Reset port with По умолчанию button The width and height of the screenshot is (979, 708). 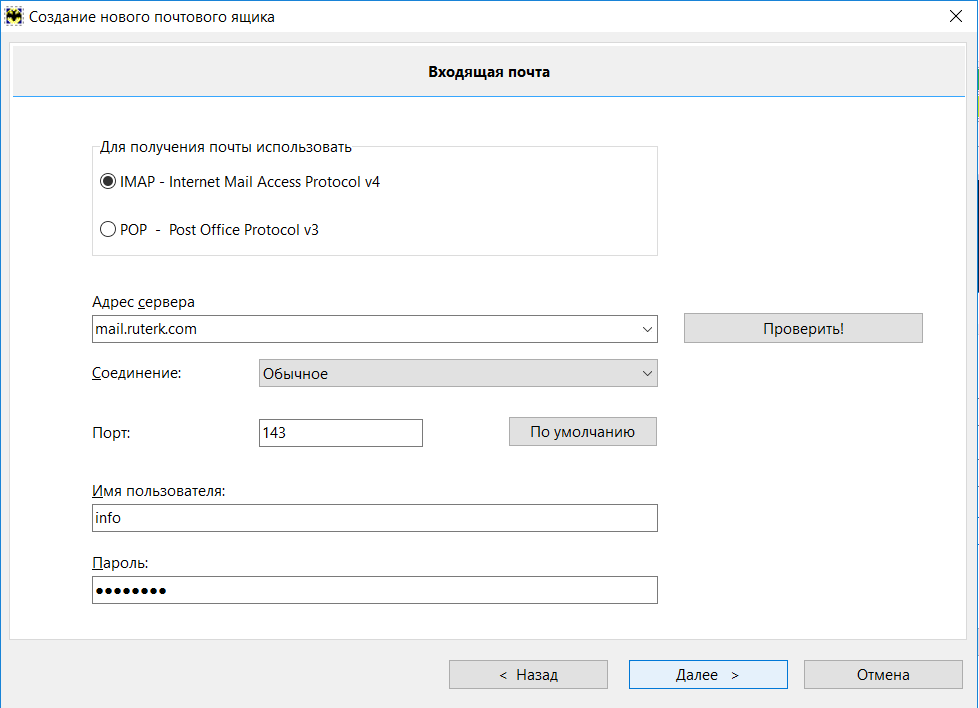[x=582, y=432]
